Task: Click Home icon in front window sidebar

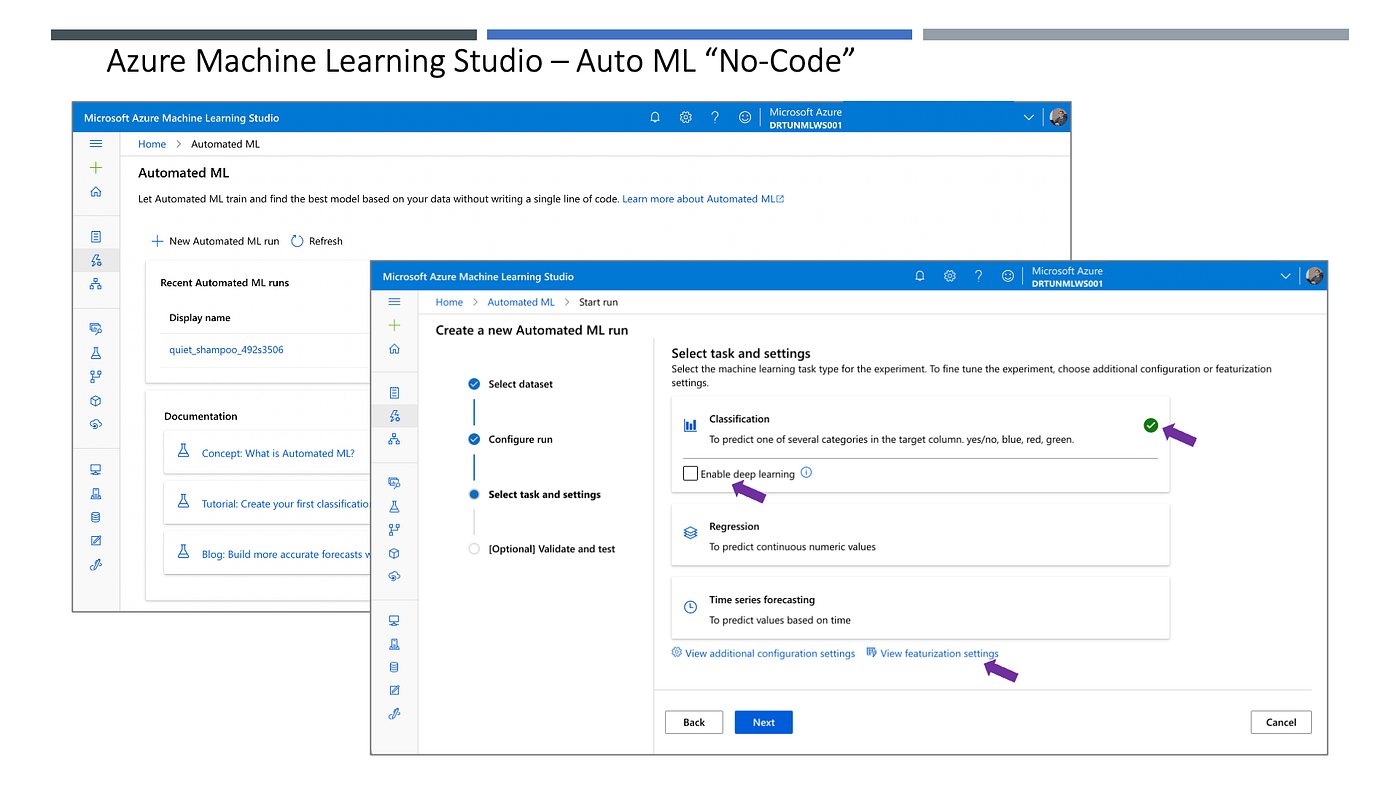Action: pos(394,349)
